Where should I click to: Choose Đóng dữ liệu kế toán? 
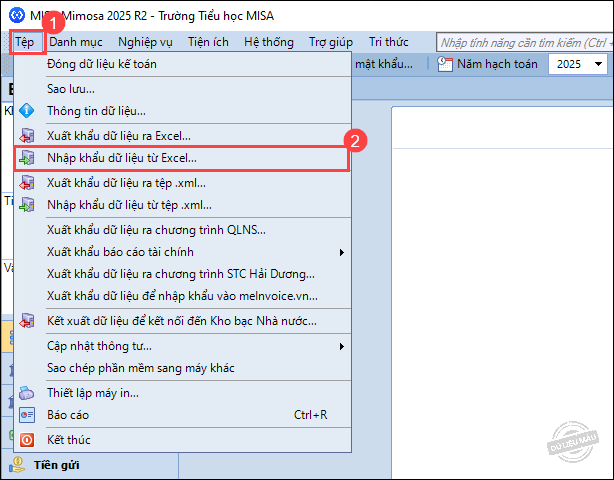182,64
